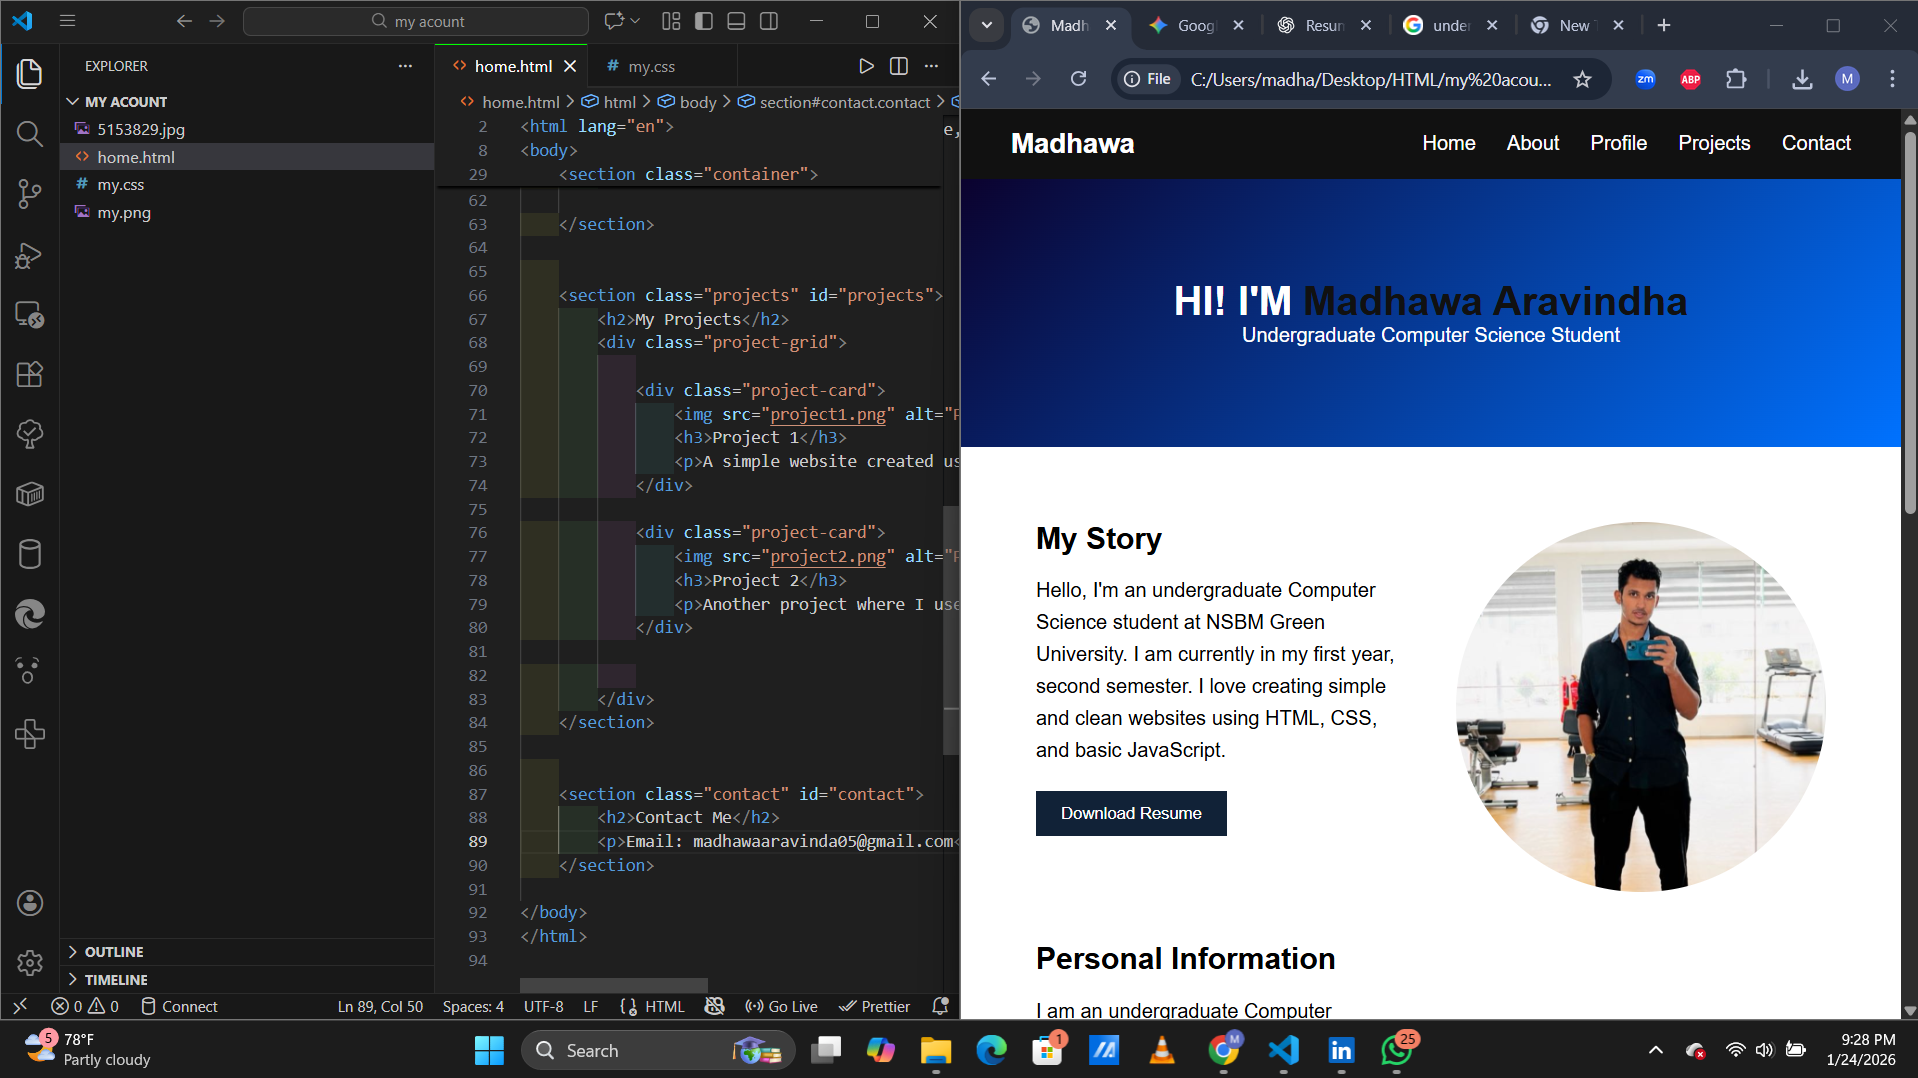Open the Manage settings gear
This screenshot has height=1078, width=1918.
tap(29, 962)
